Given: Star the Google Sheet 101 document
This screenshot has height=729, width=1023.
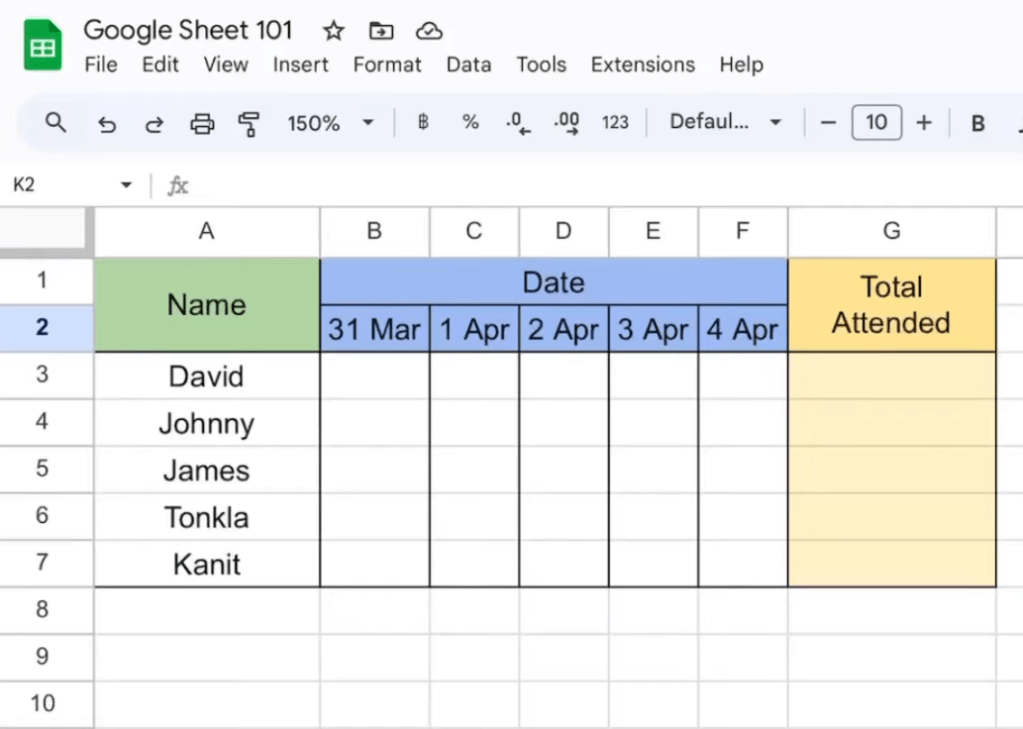Looking at the screenshot, I should [334, 31].
